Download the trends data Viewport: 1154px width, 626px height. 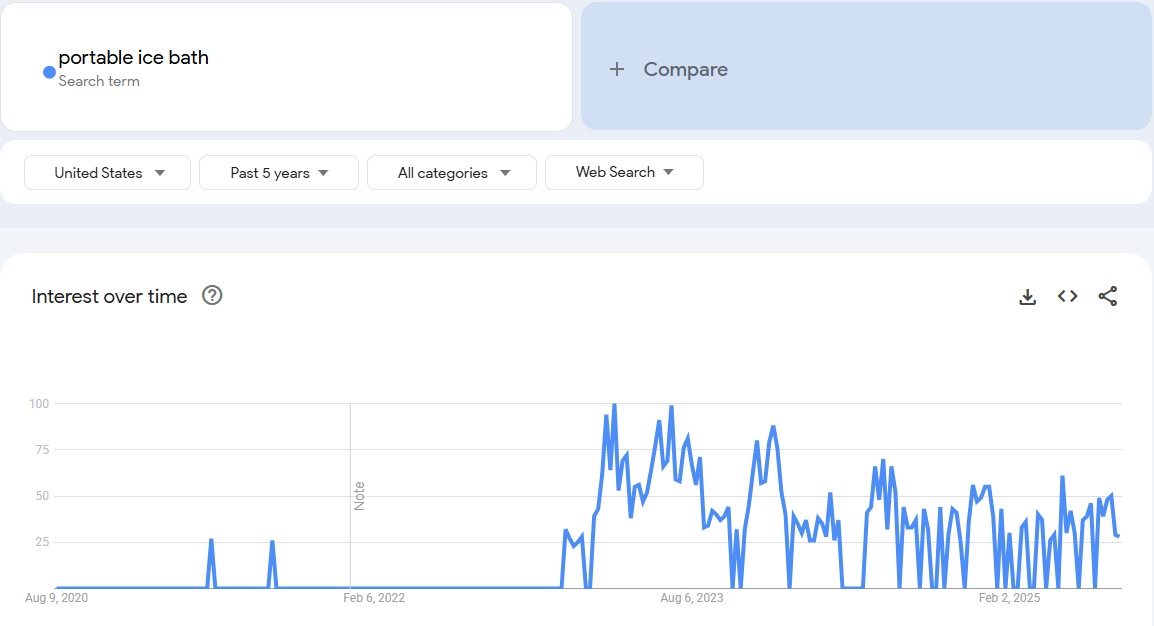click(x=1027, y=296)
